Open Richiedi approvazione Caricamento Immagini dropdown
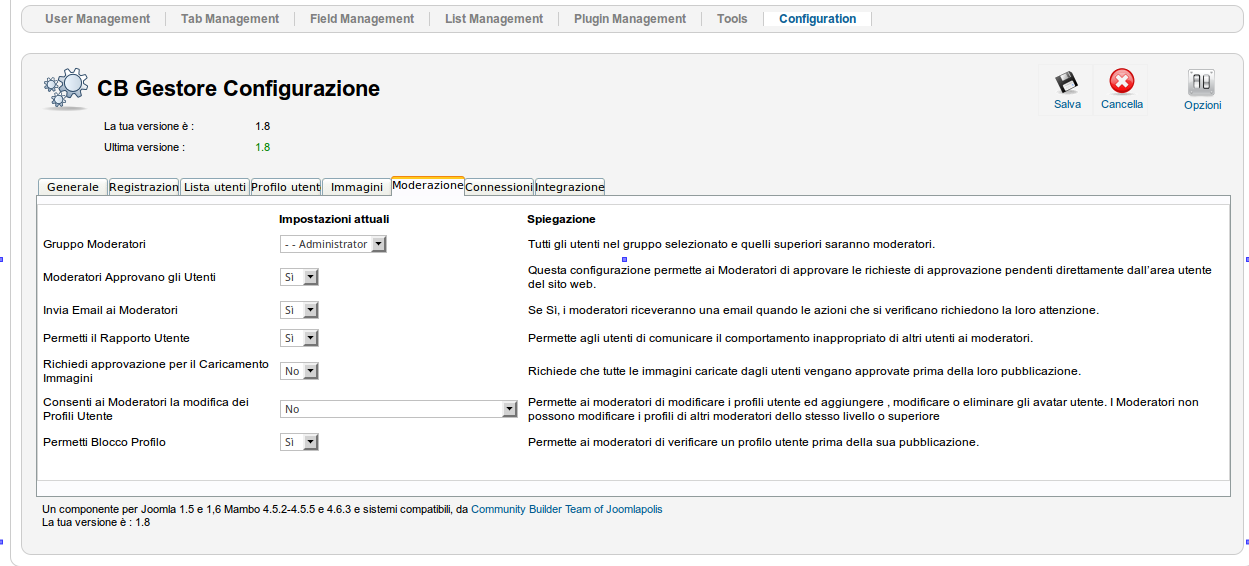Screen dimensions: 1249x566 tap(299, 372)
